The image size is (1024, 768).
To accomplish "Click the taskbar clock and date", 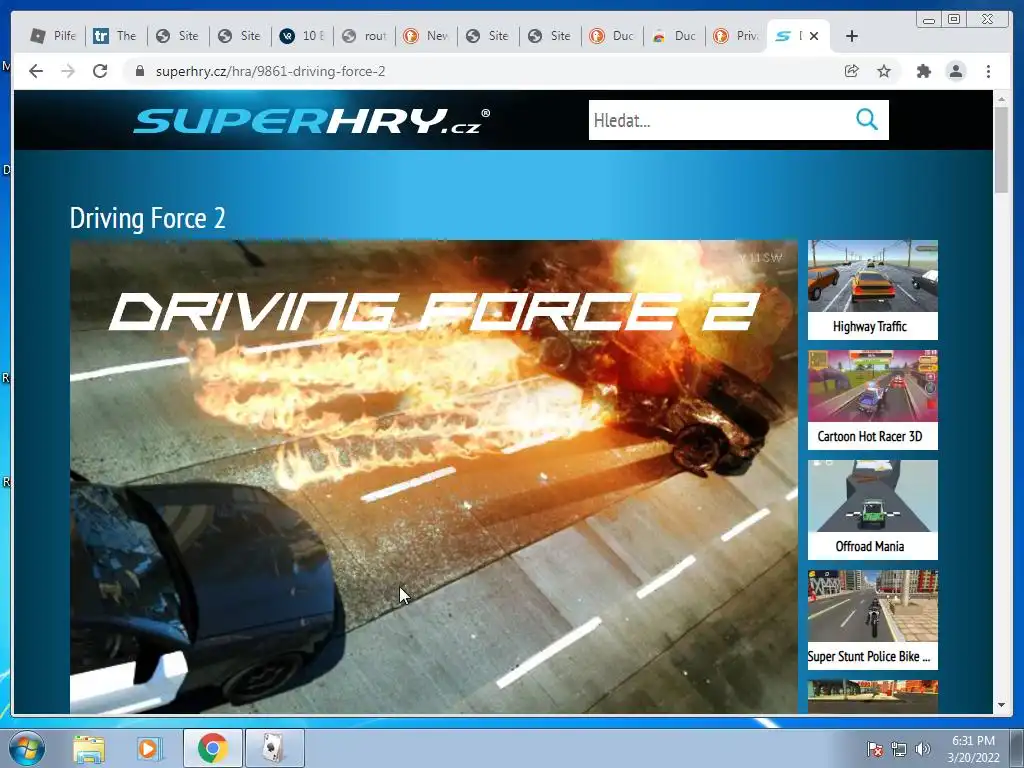I will [x=973, y=749].
